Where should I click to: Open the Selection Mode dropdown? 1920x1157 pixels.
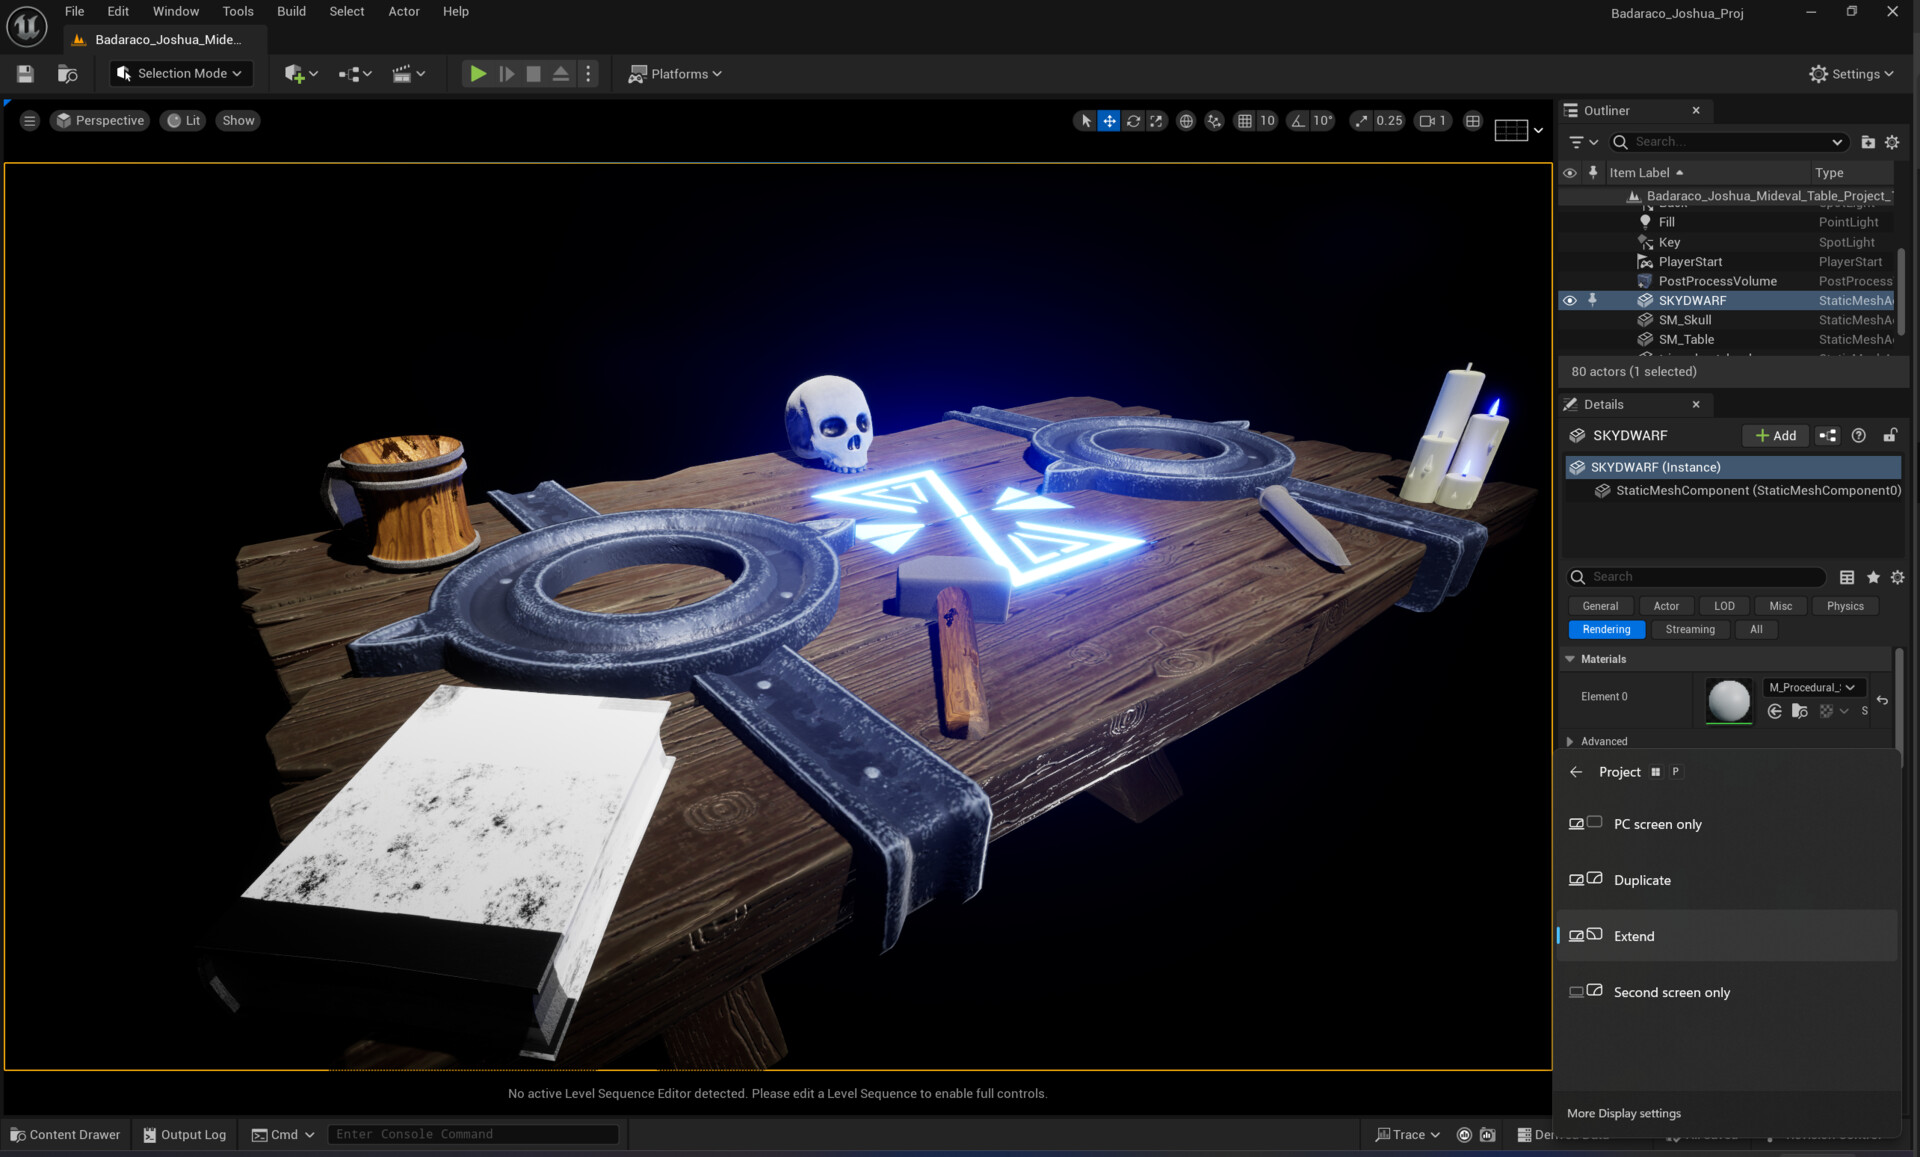point(181,73)
